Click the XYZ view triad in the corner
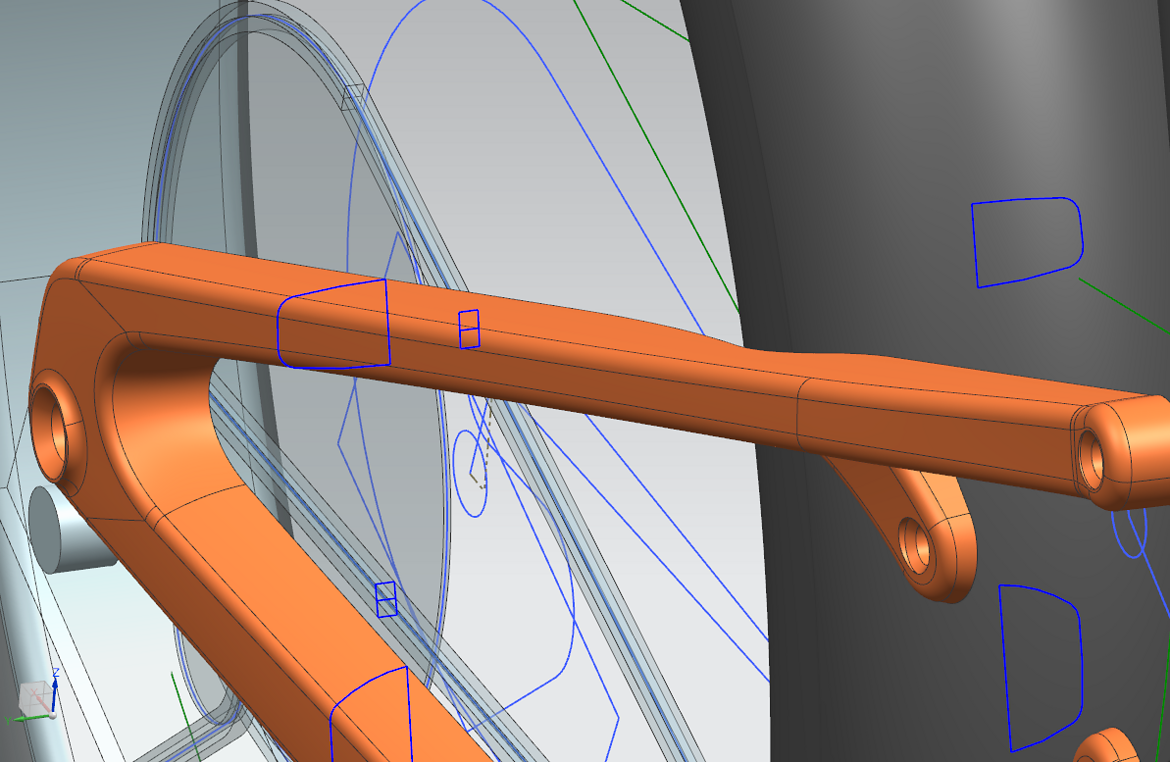This screenshot has height=762, width=1170. [x=38, y=698]
